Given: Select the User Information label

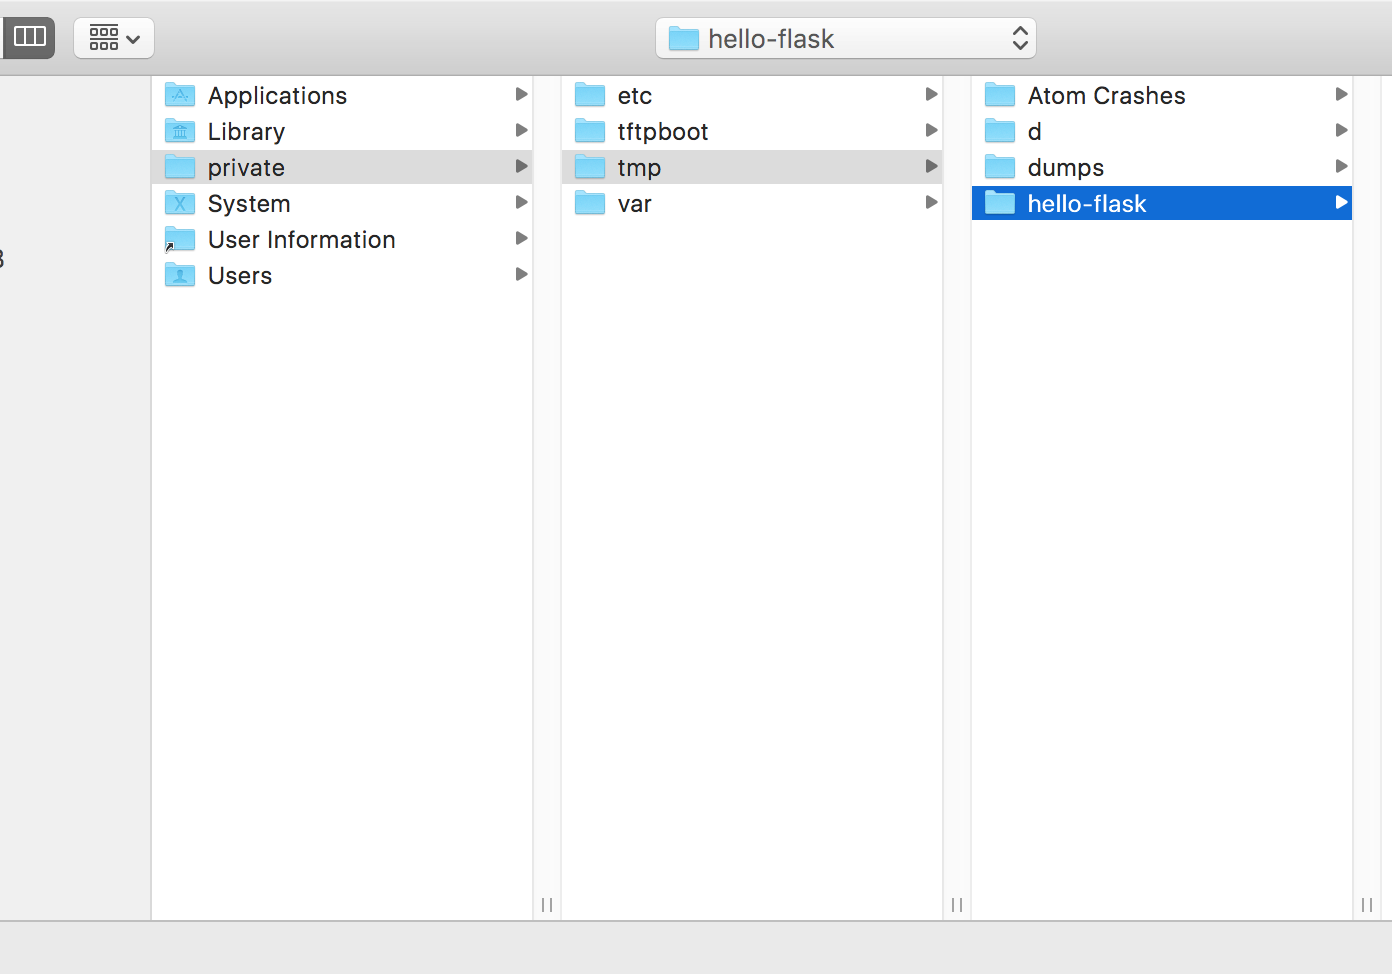Looking at the screenshot, I should 301,240.
